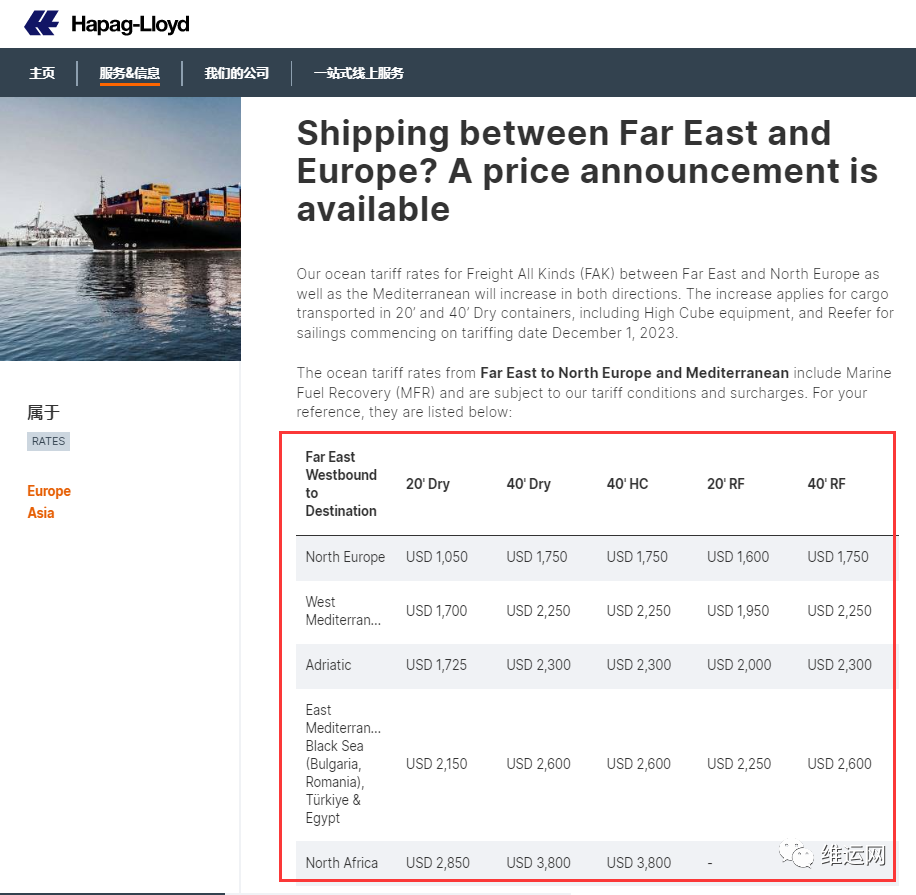This screenshot has width=916, height=895.
Task: Click the truncated West Mediterranean cell
Action: click(343, 611)
